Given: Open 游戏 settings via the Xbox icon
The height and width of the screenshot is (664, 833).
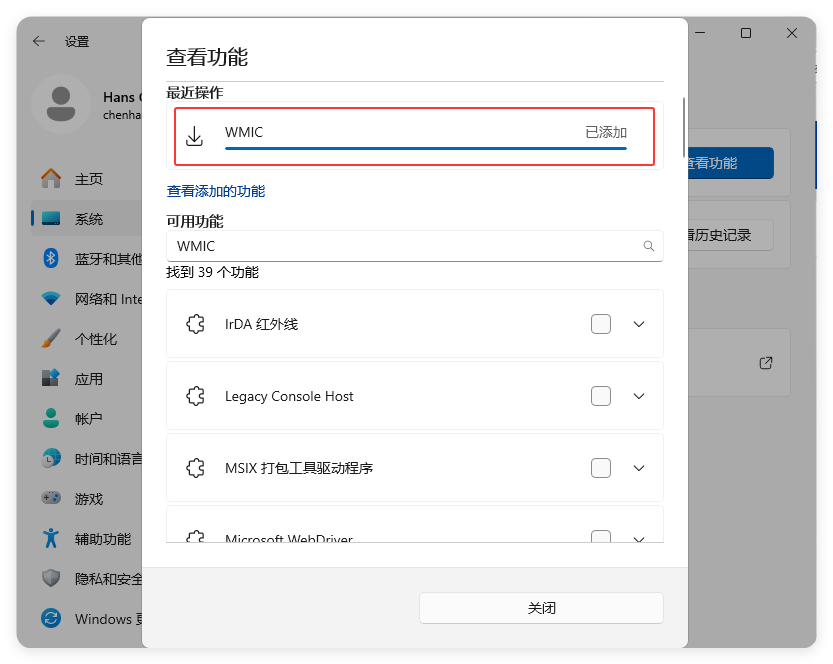Looking at the screenshot, I should tap(51, 498).
